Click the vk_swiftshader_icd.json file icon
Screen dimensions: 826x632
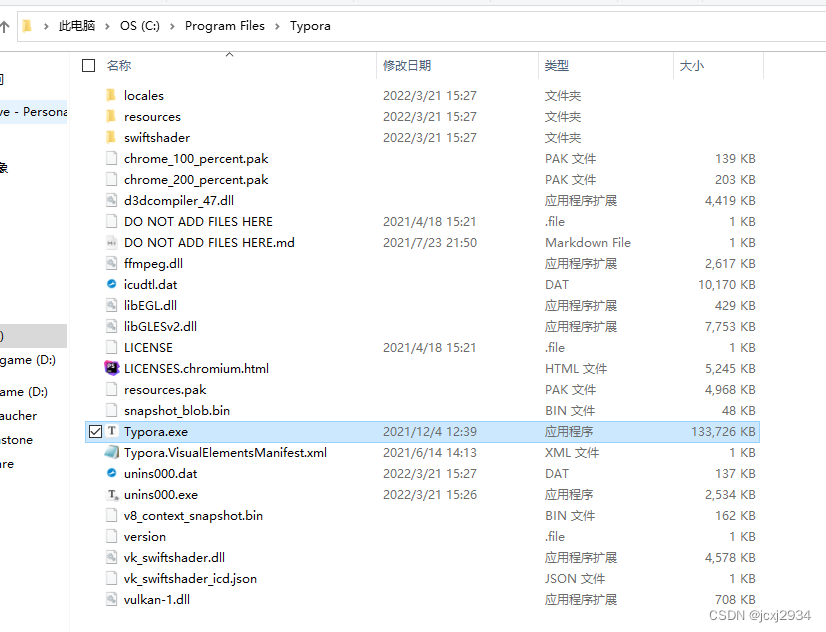[x=111, y=578]
